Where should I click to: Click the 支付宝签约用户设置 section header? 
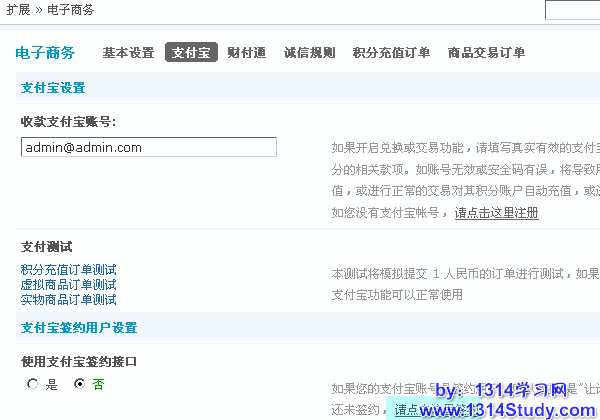(x=79, y=328)
